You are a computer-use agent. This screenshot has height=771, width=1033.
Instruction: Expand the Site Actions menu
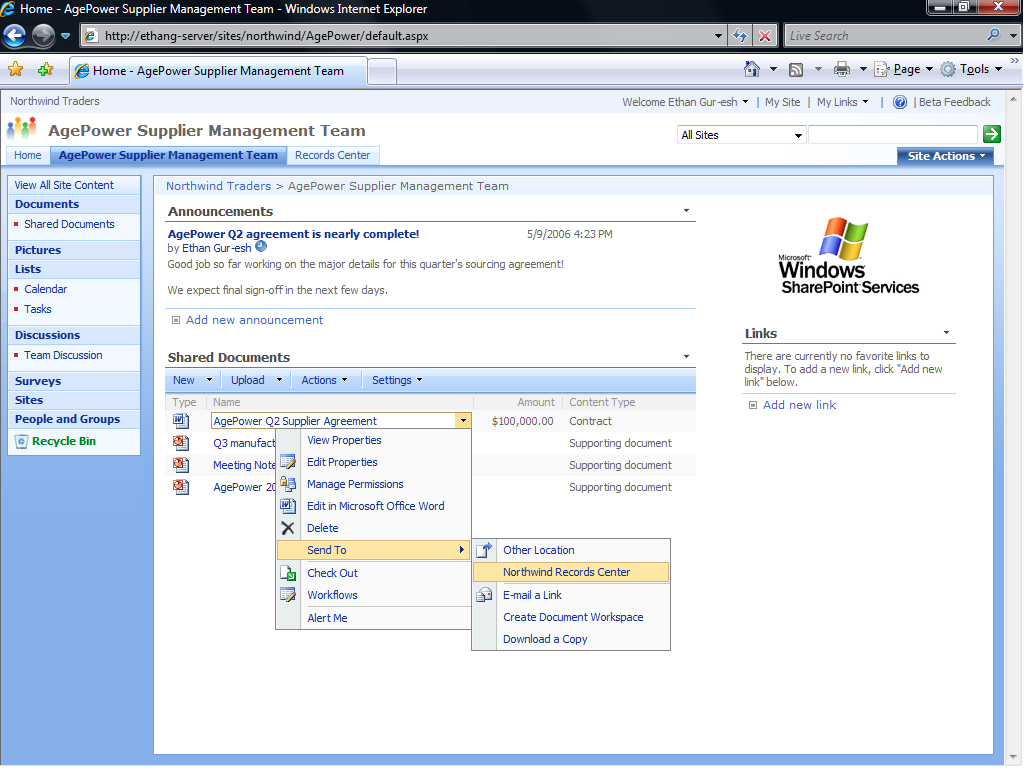[946, 156]
